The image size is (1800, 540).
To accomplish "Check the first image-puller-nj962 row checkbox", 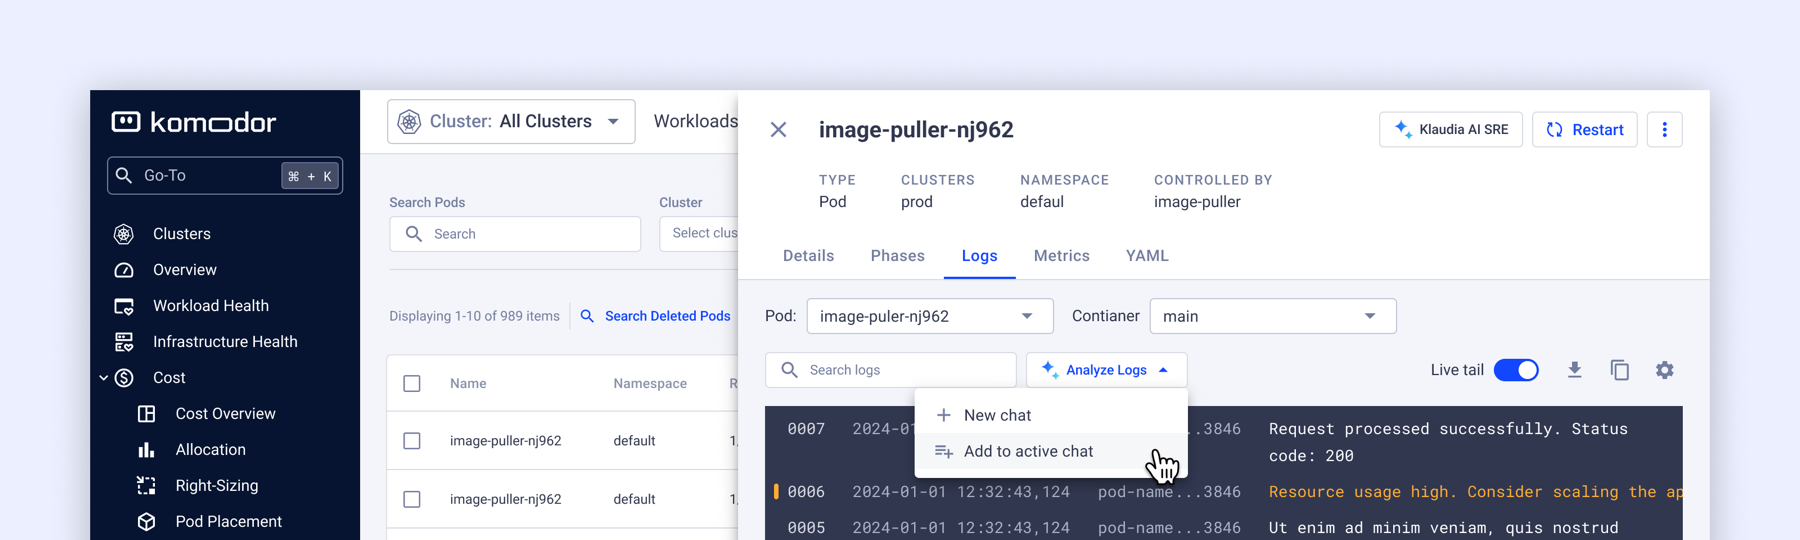I will (x=412, y=441).
